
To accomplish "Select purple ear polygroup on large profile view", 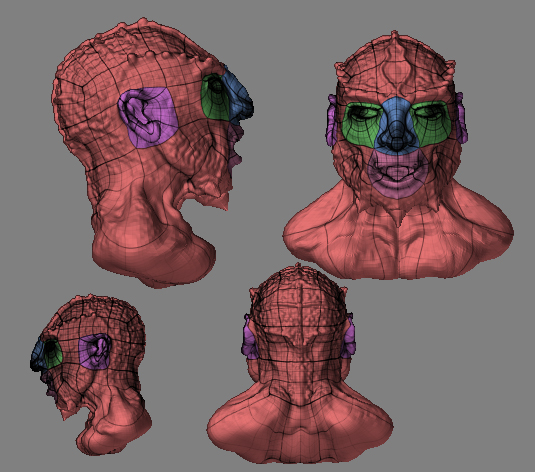I will [x=148, y=117].
